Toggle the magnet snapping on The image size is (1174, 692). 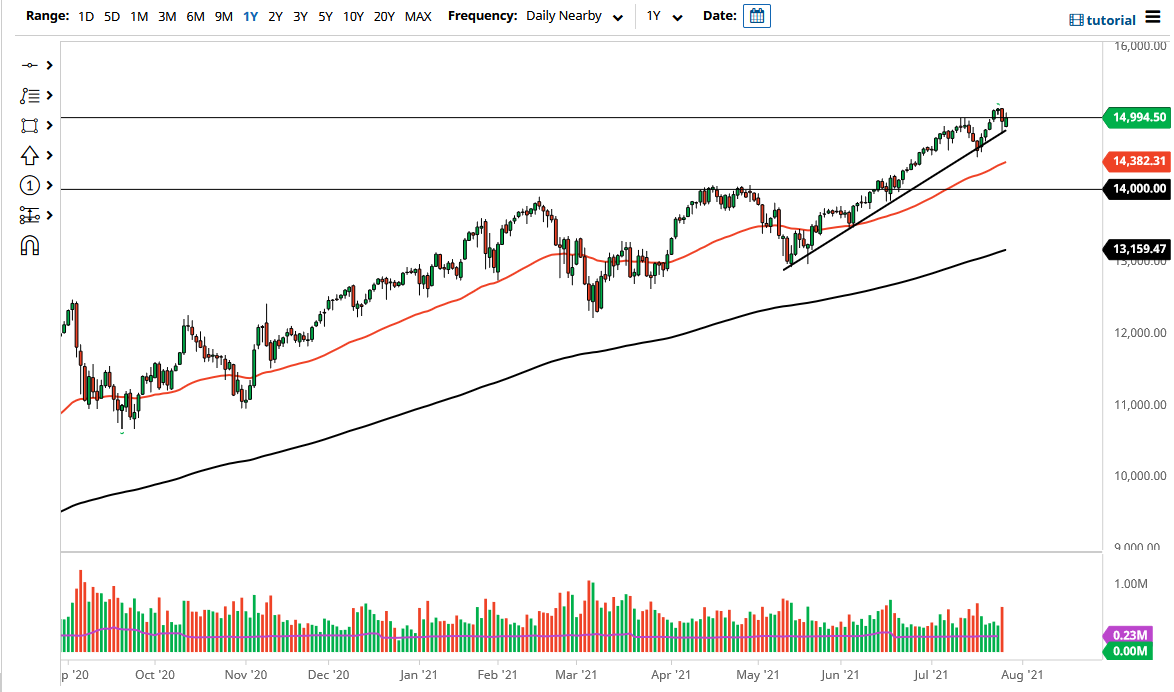(x=30, y=245)
